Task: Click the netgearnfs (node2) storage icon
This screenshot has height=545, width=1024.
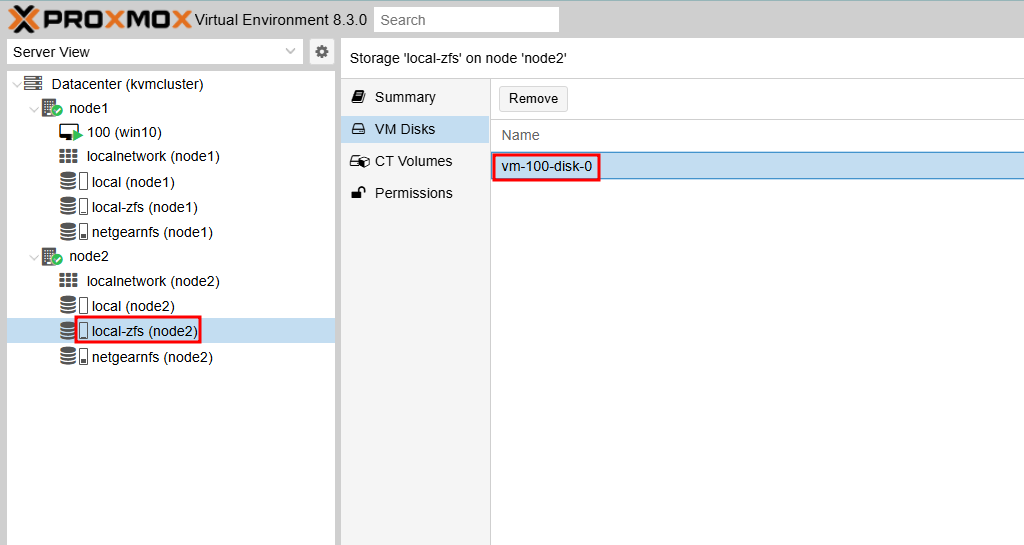Action: point(73,356)
